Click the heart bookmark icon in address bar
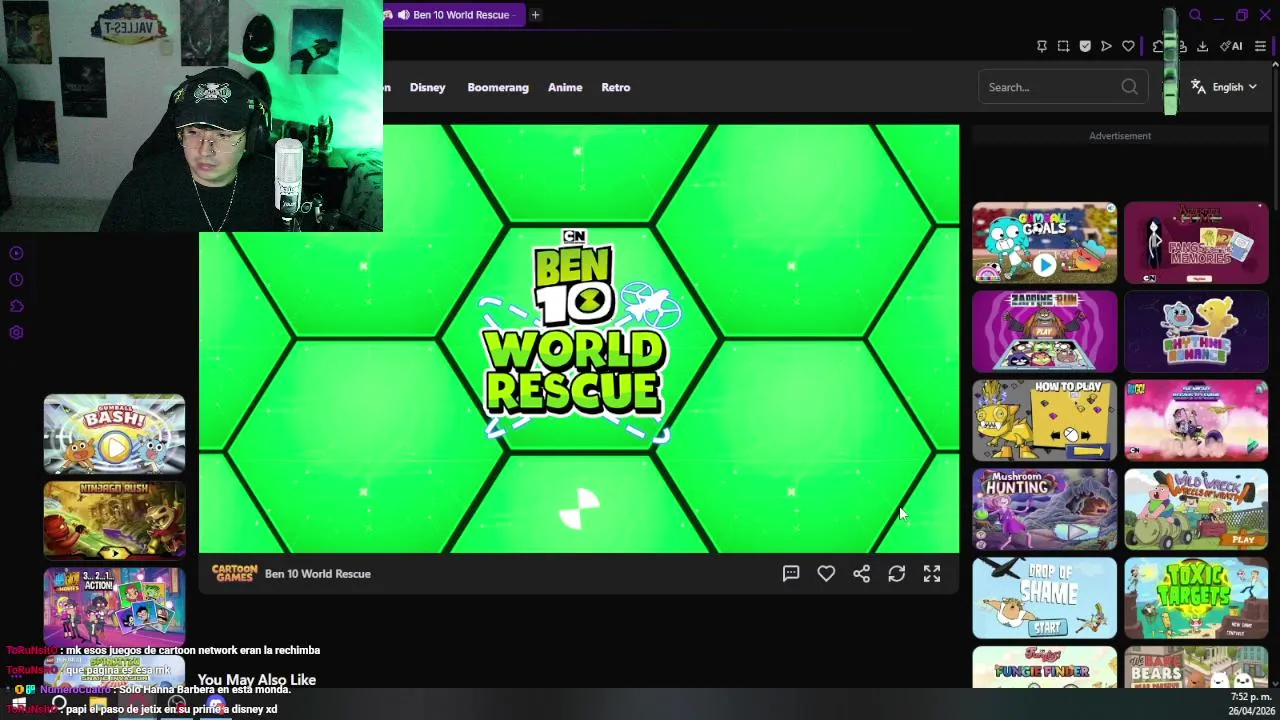Screen dimensions: 1280x720 click(1128, 46)
